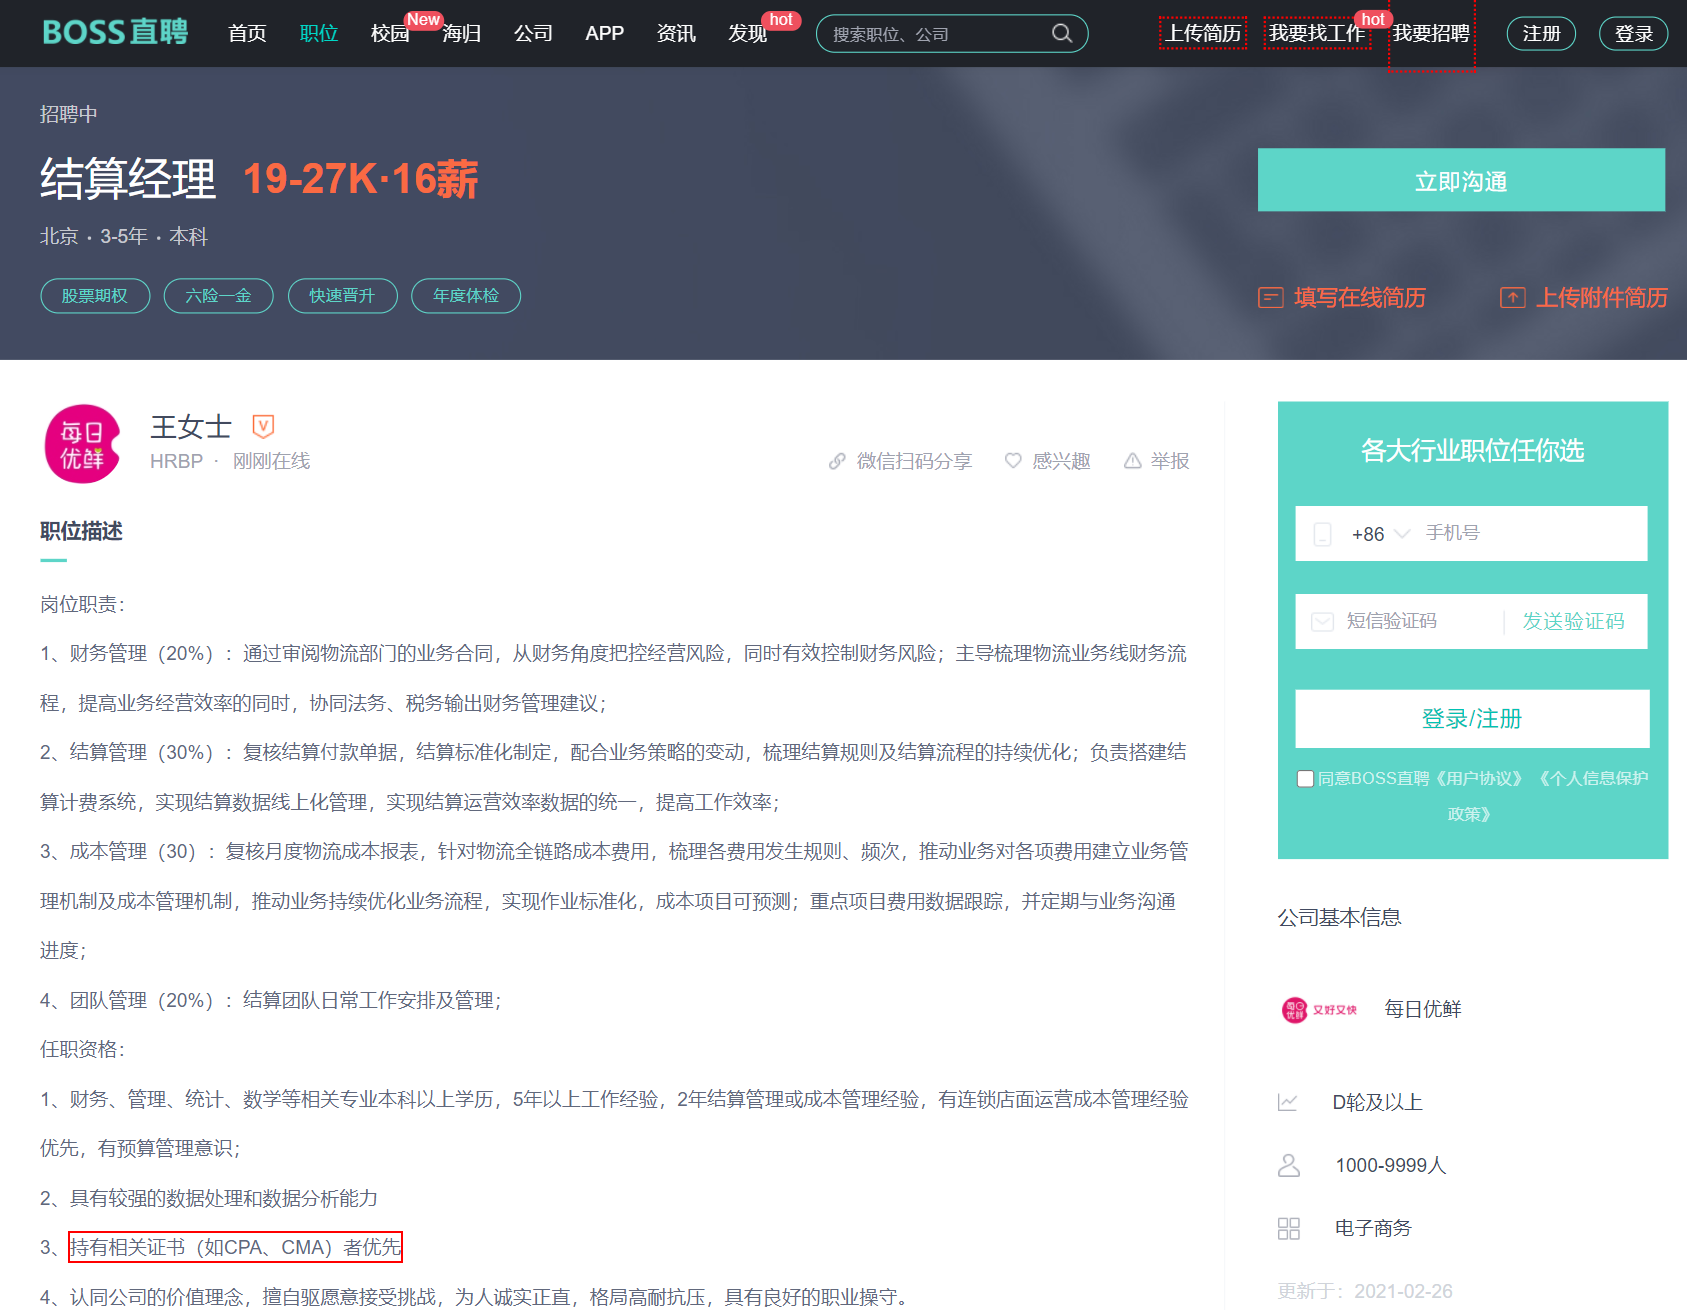This screenshot has height=1310, width=1687.
Task: Open the 《用户协议》 link
Action: point(1480,779)
